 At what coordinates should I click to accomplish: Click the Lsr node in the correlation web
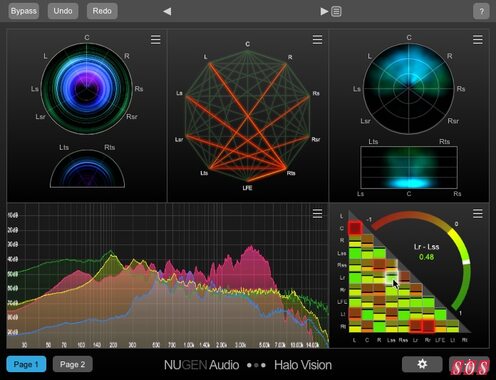coord(179,139)
